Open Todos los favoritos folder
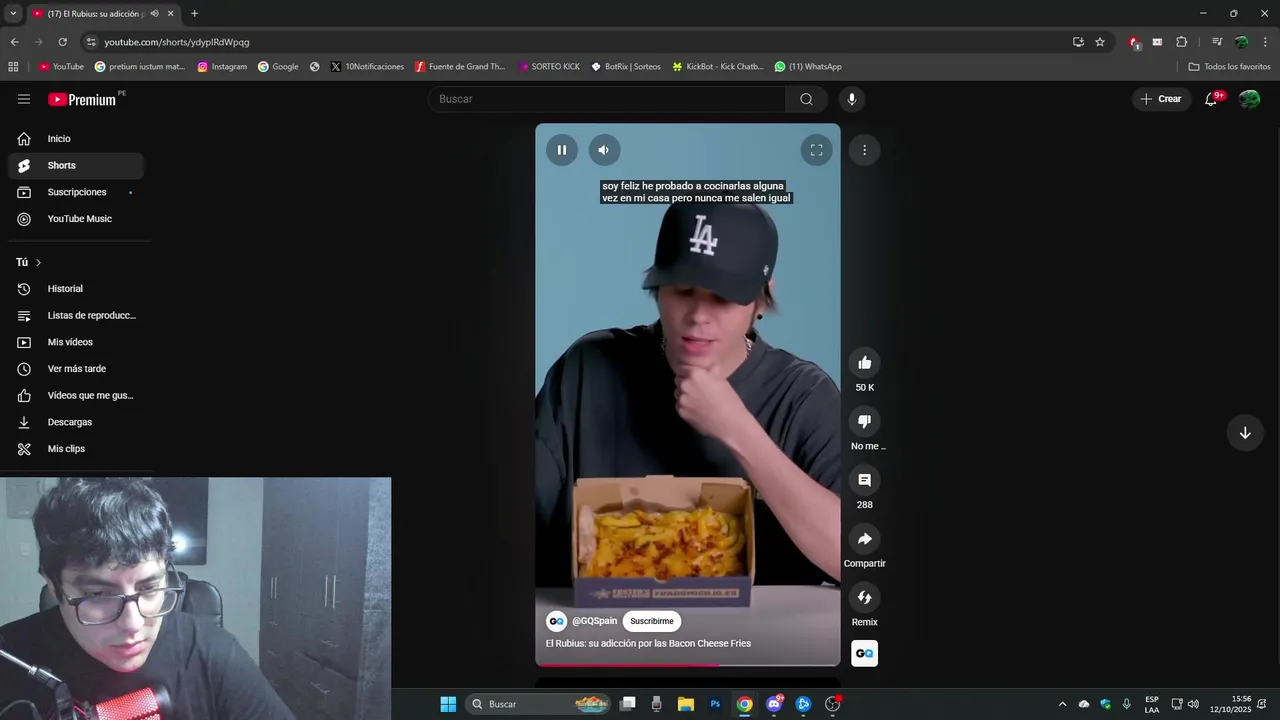The width and height of the screenshot is (1280, 720). pyautogui.click(x=1229, y=67)
